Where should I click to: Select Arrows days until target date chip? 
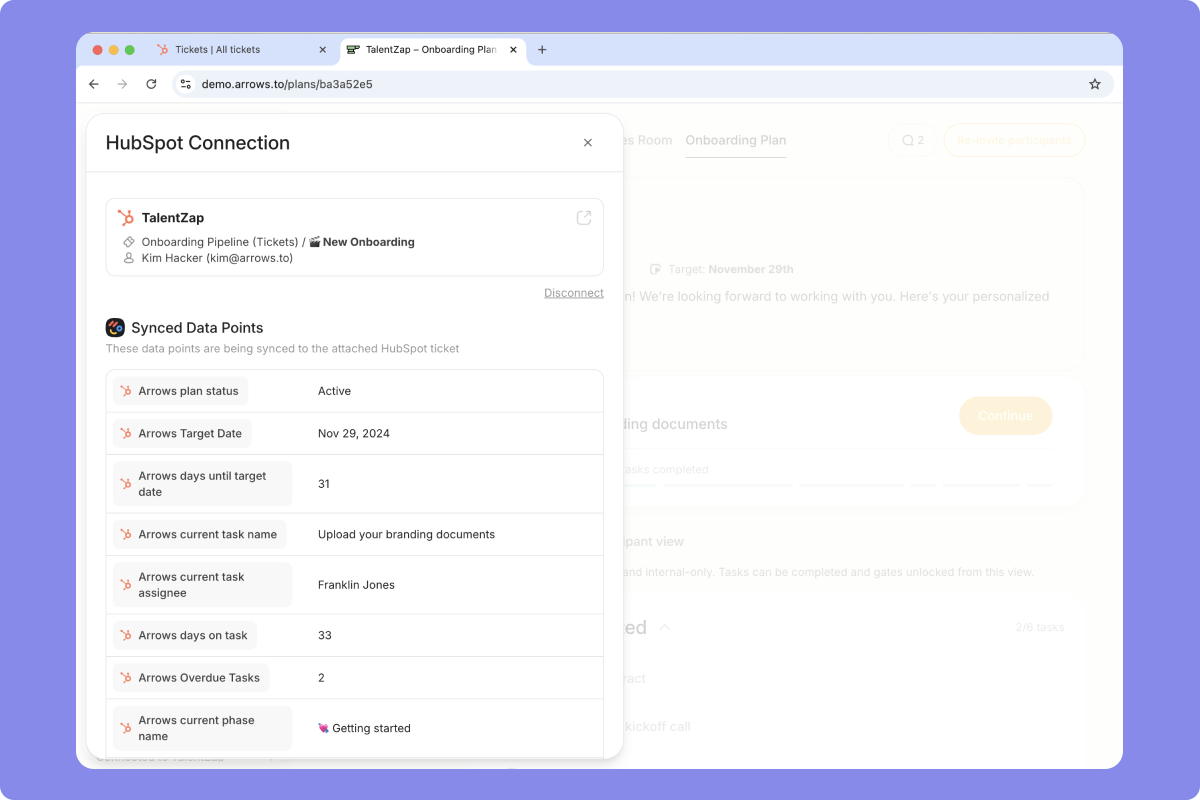tap(202, 484)
